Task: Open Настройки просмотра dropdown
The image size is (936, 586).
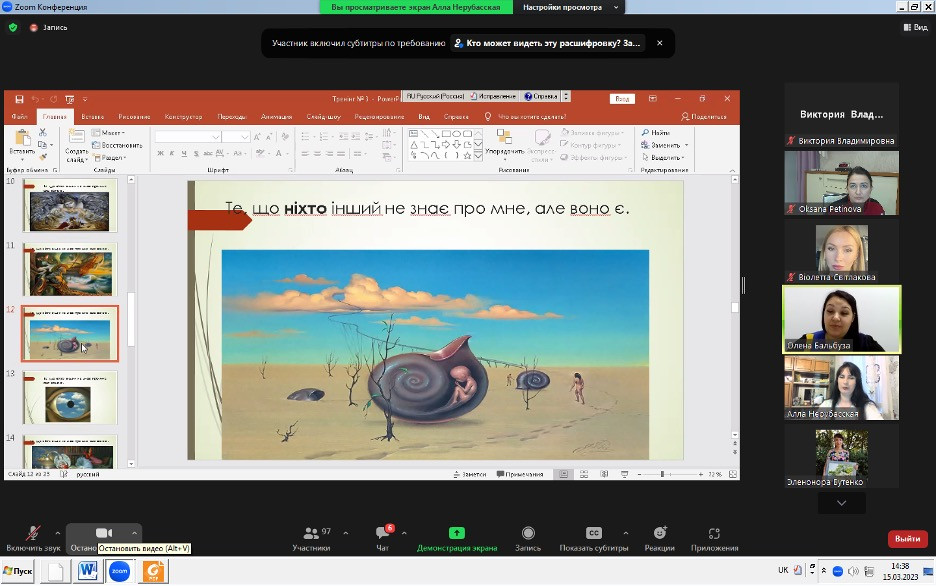Action: [569, 7]
